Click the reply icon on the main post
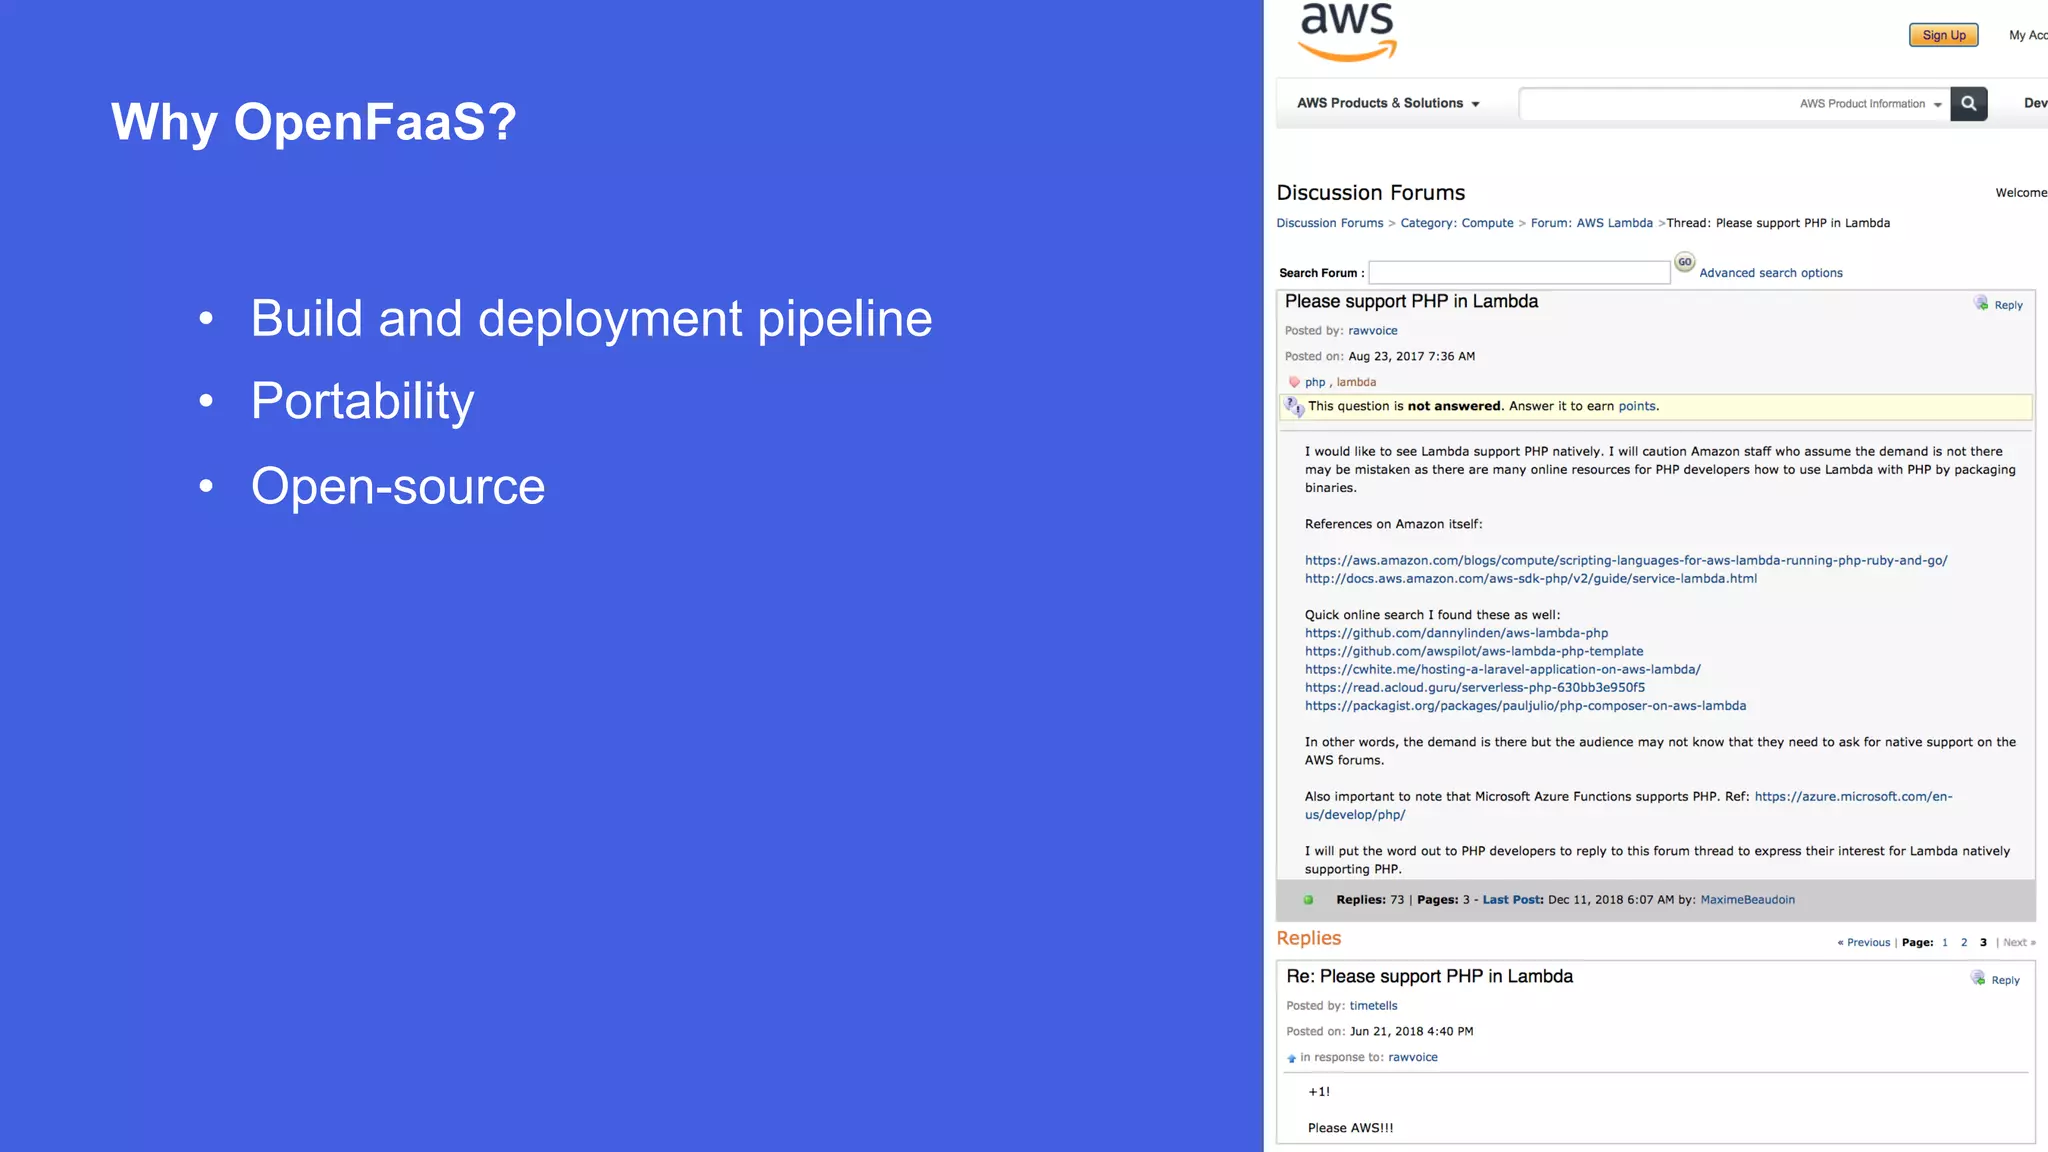 tap(1981, 303)
